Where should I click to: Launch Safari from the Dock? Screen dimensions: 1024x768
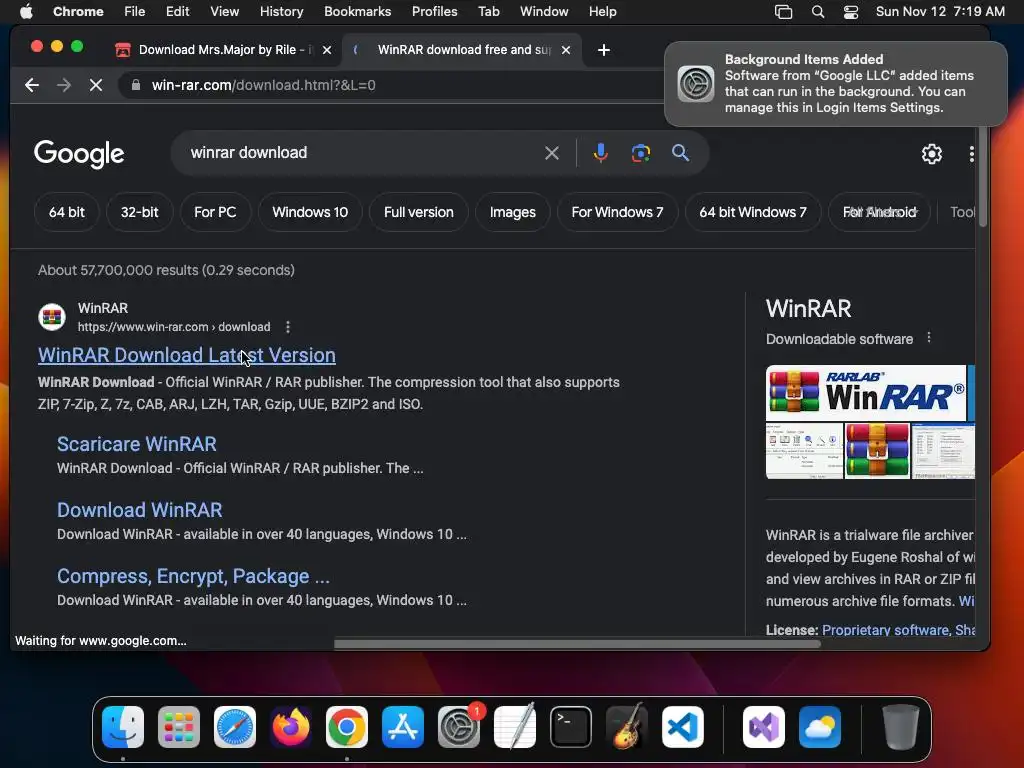(x=235, y=726)
